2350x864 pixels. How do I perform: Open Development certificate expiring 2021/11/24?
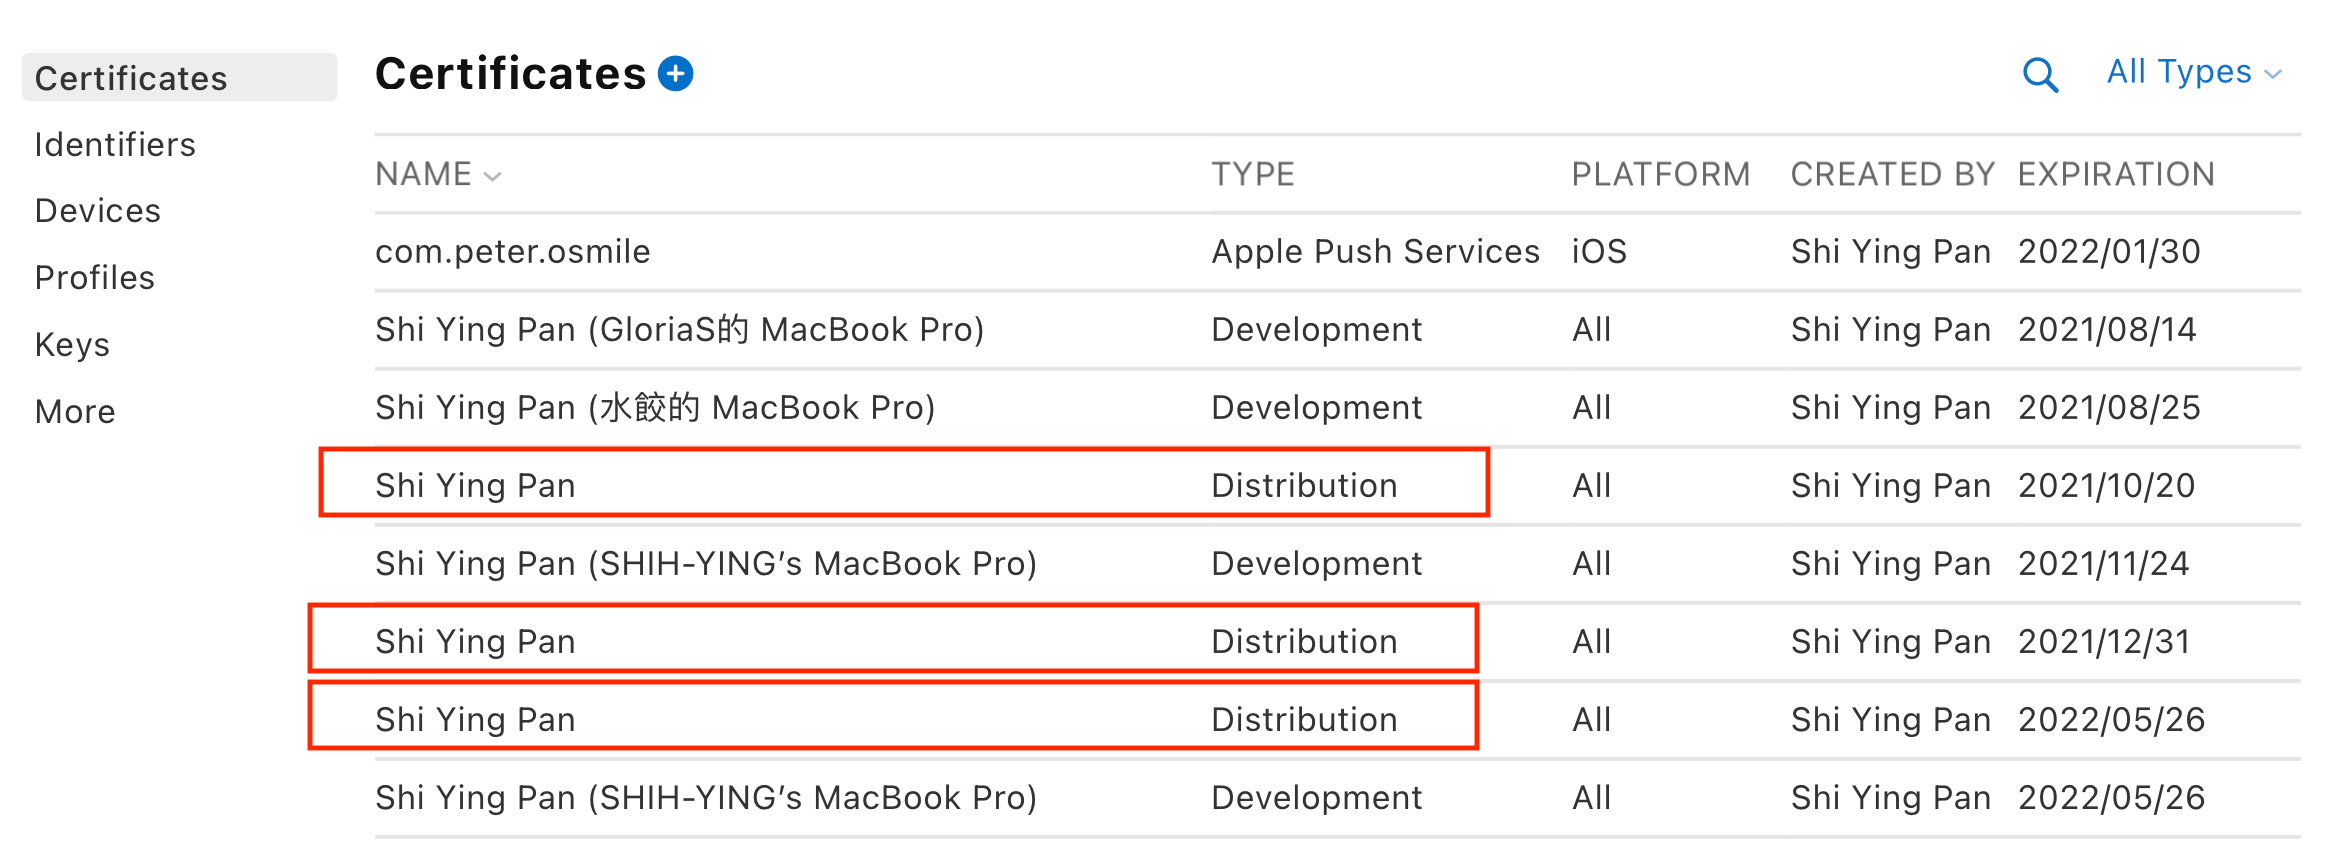pos(1337,564)
